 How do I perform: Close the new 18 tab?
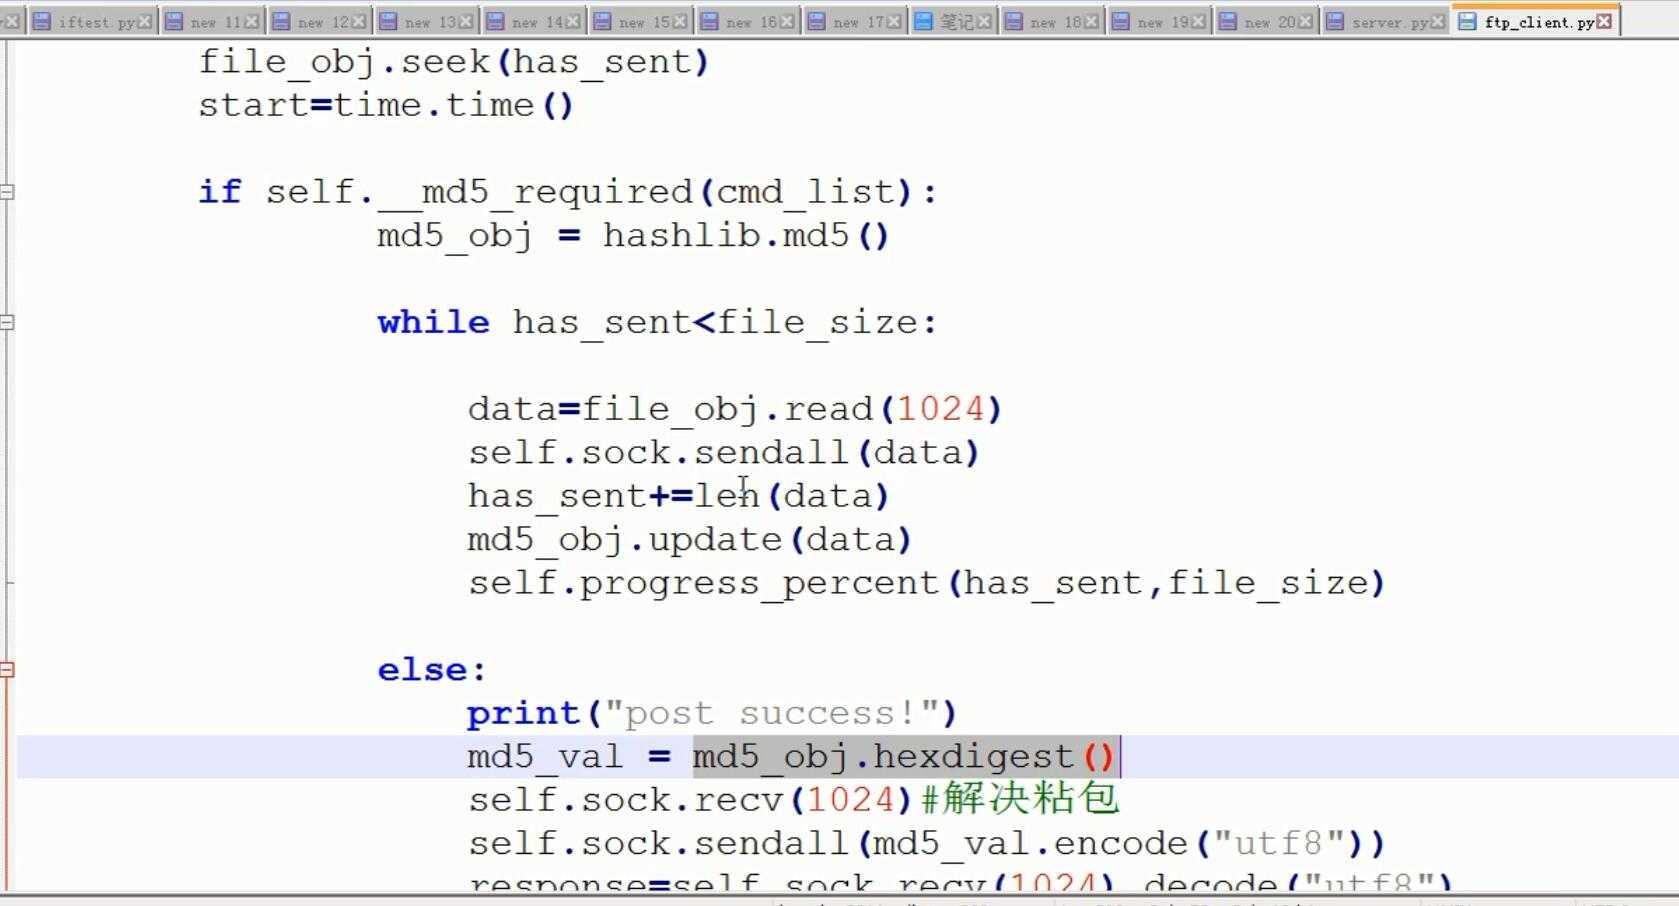tap(1090, 22)
